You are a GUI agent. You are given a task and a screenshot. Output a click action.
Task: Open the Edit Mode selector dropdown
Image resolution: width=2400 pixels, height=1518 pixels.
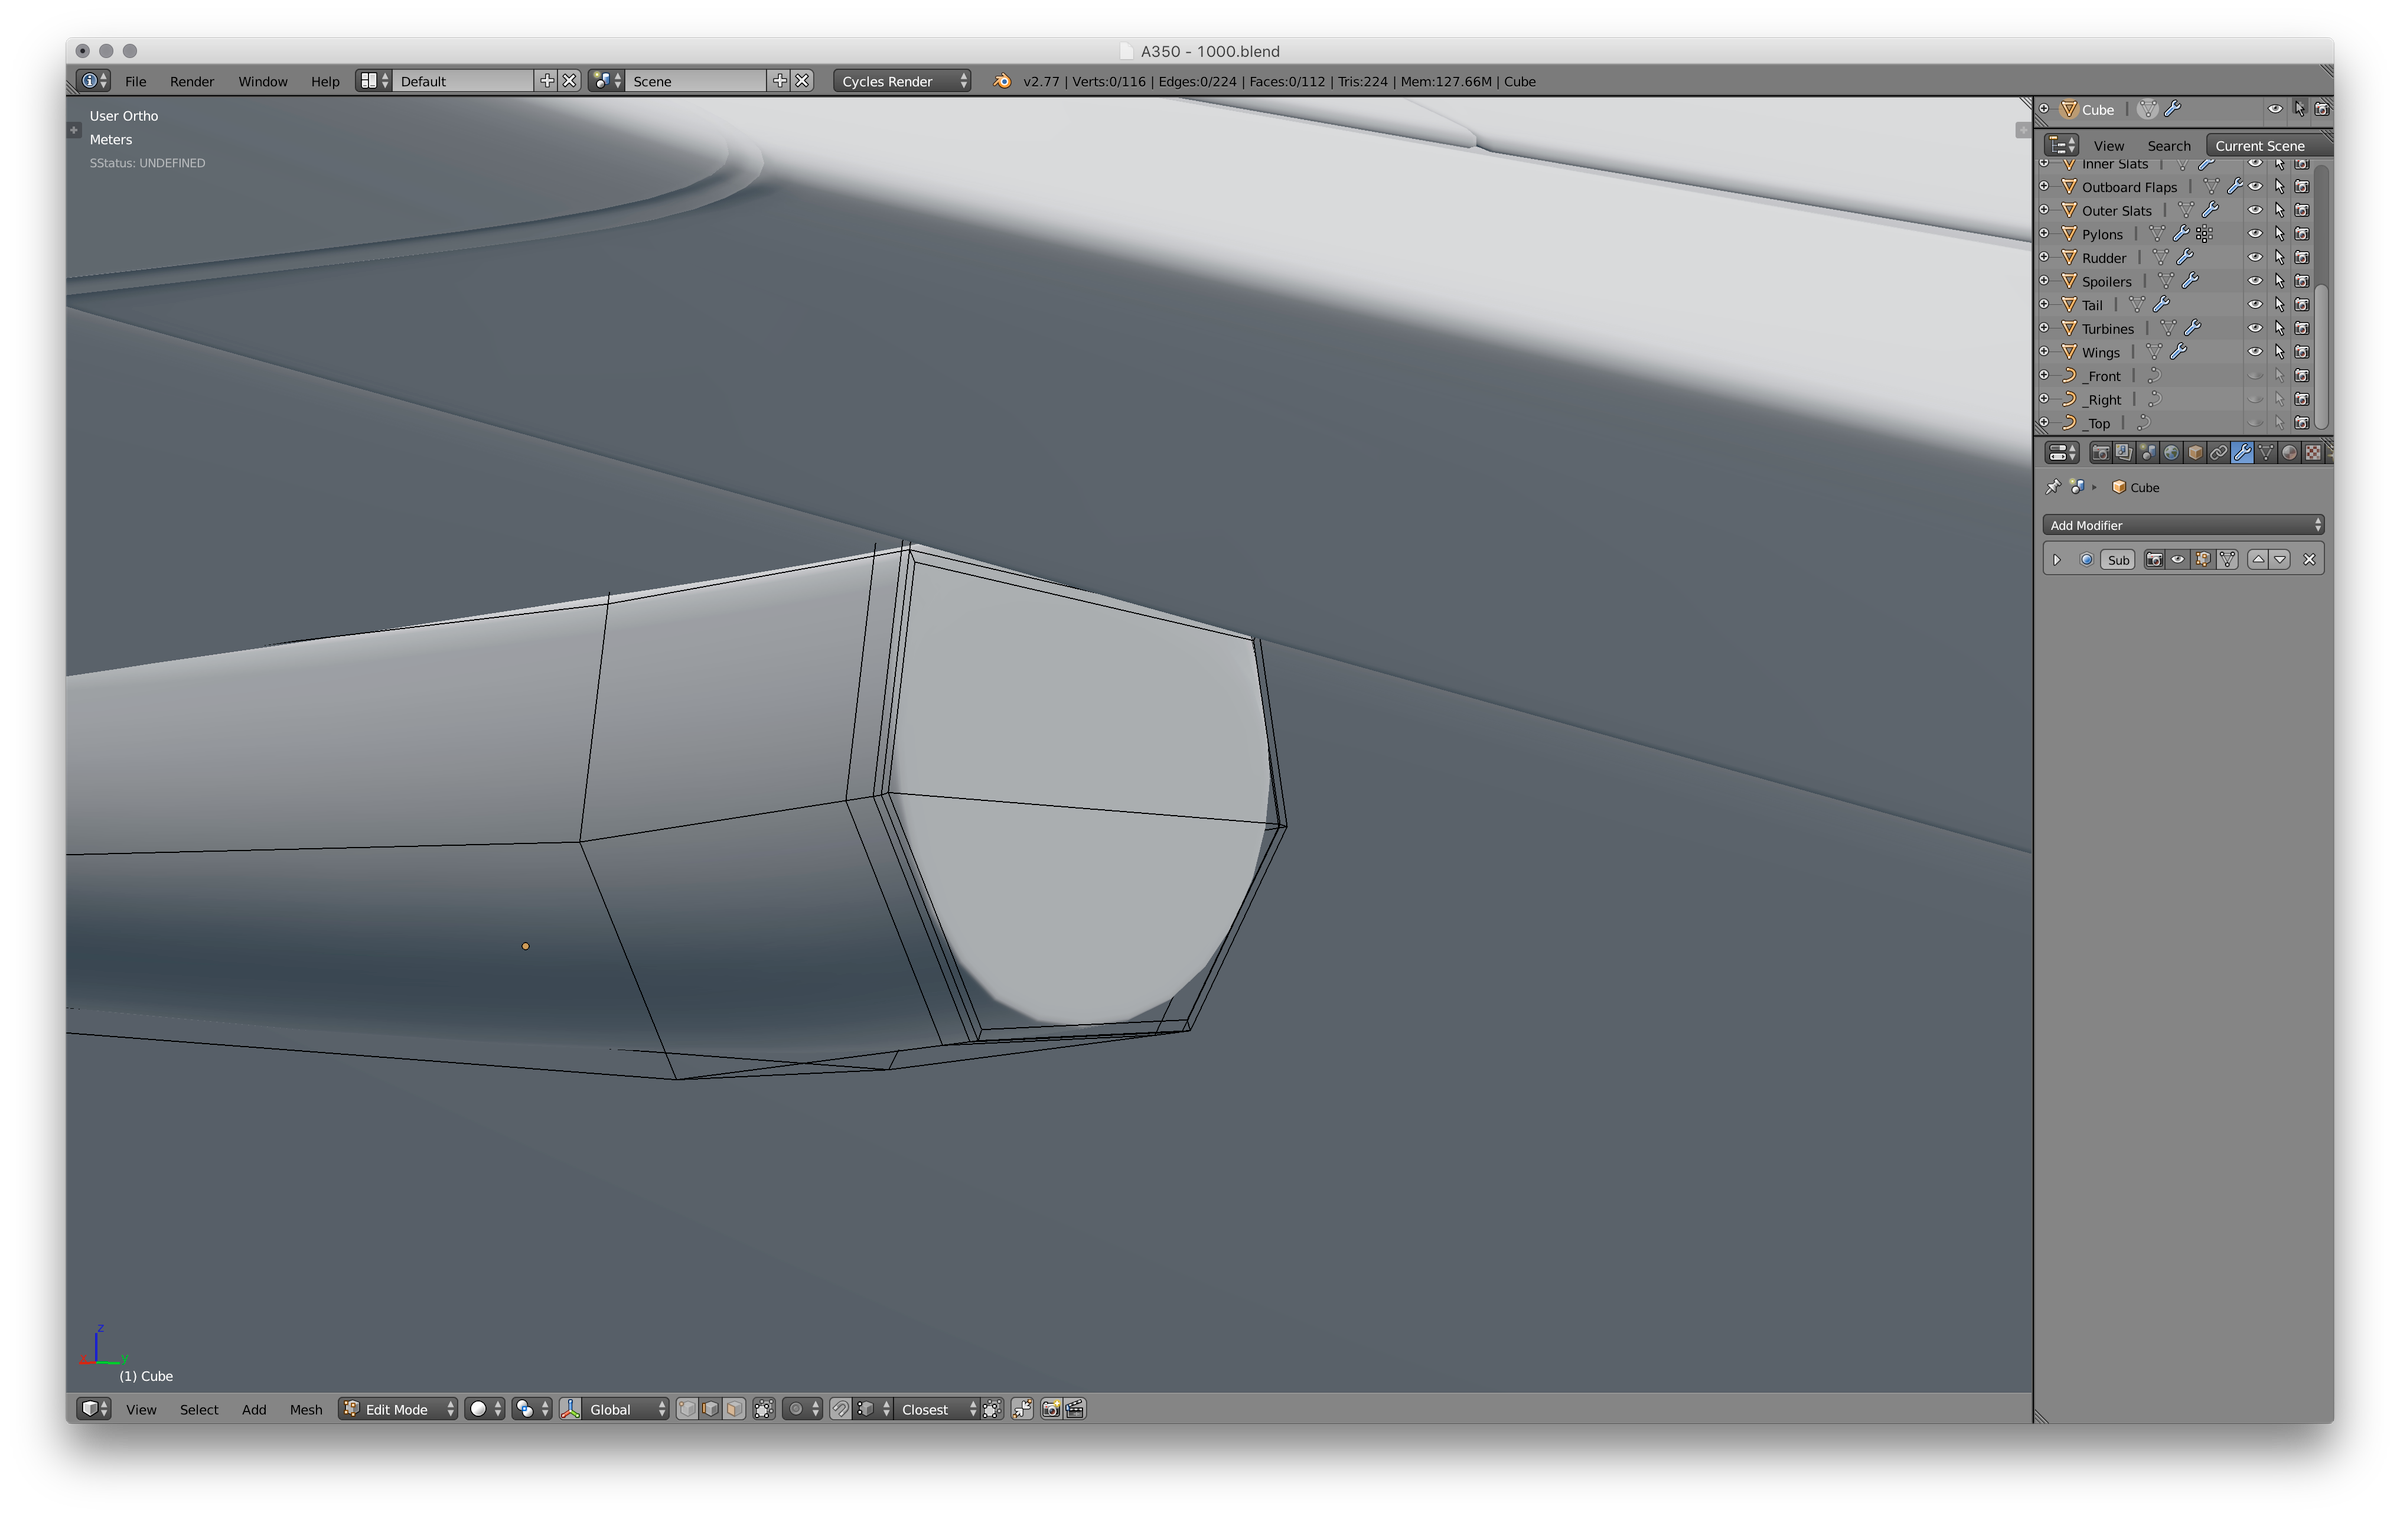[398, 1409]
